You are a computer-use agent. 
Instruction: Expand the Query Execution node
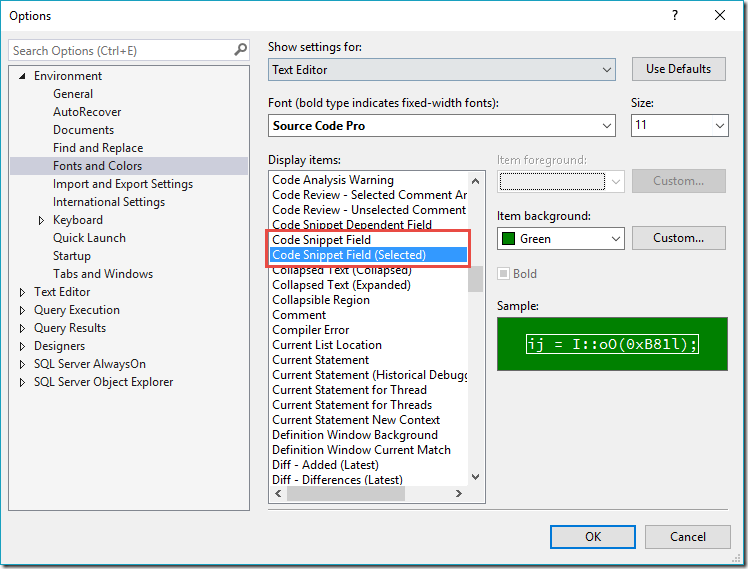pos(22,310)
